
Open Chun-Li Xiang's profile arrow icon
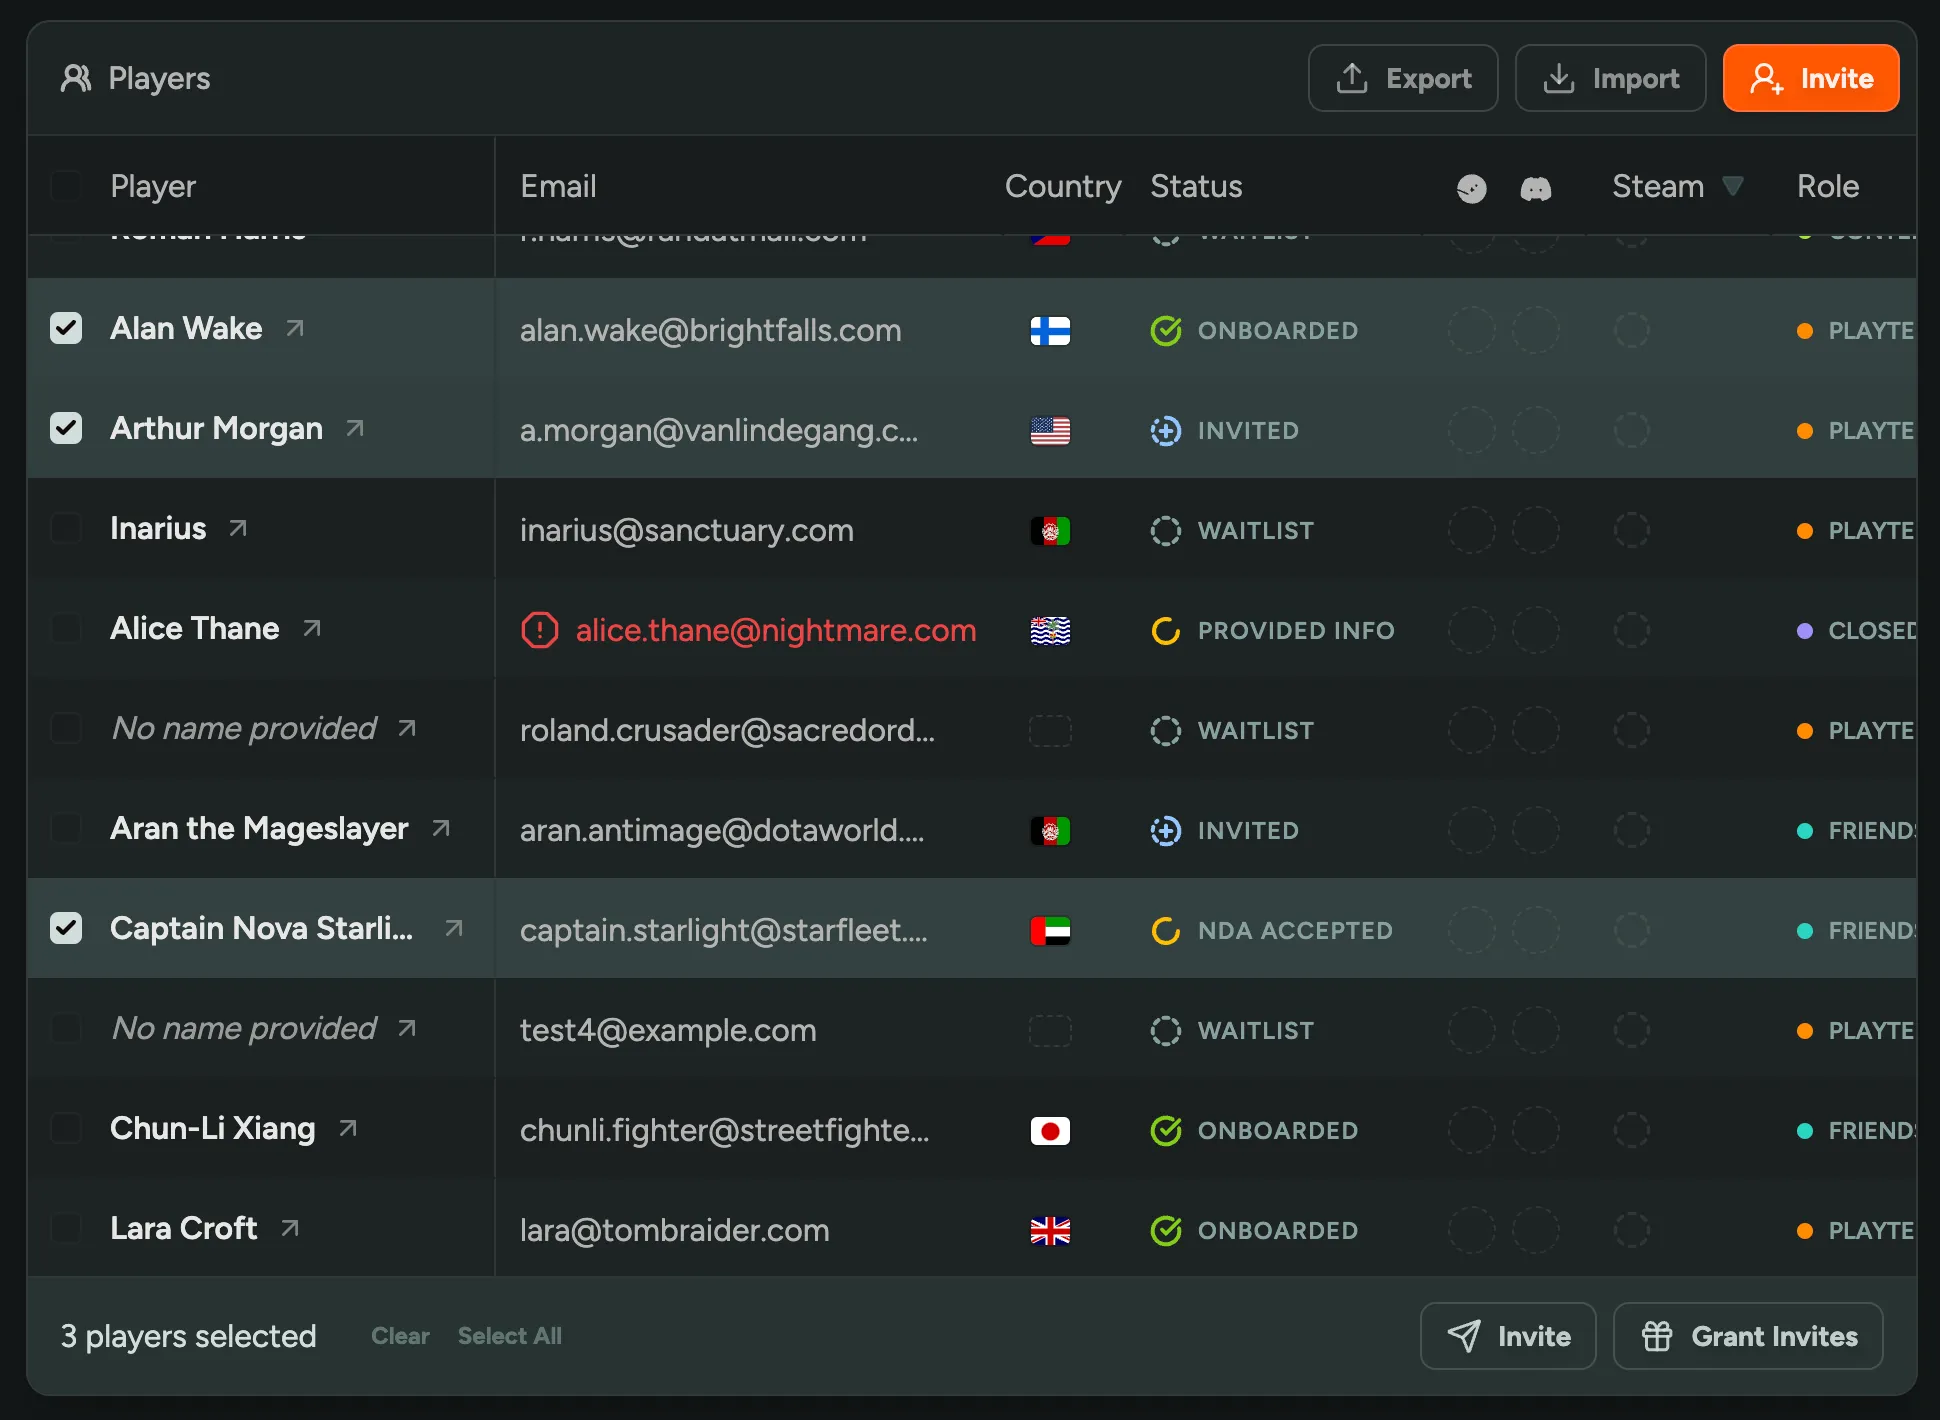tap(348, 1128)
